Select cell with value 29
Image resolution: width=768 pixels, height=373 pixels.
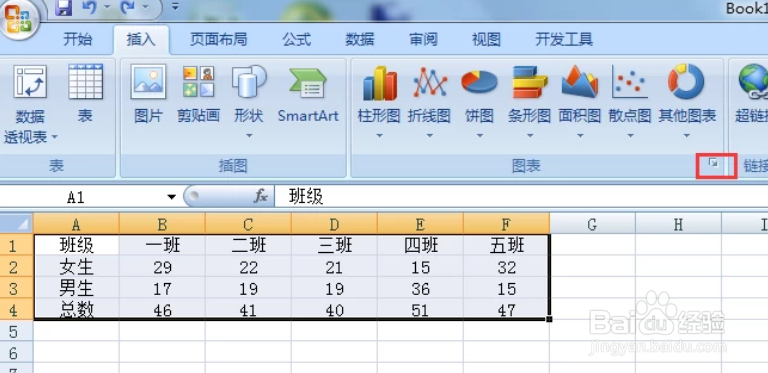click(162, 266)
